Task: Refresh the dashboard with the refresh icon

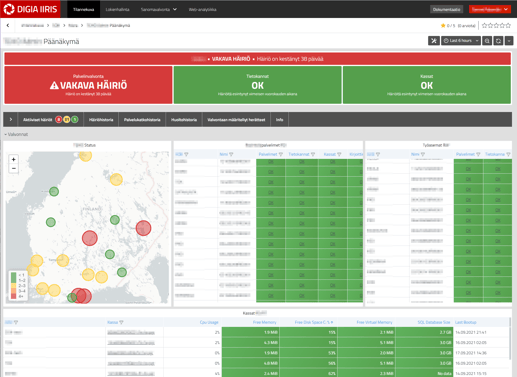Action: pyautogui.click(x=498, y=41)
